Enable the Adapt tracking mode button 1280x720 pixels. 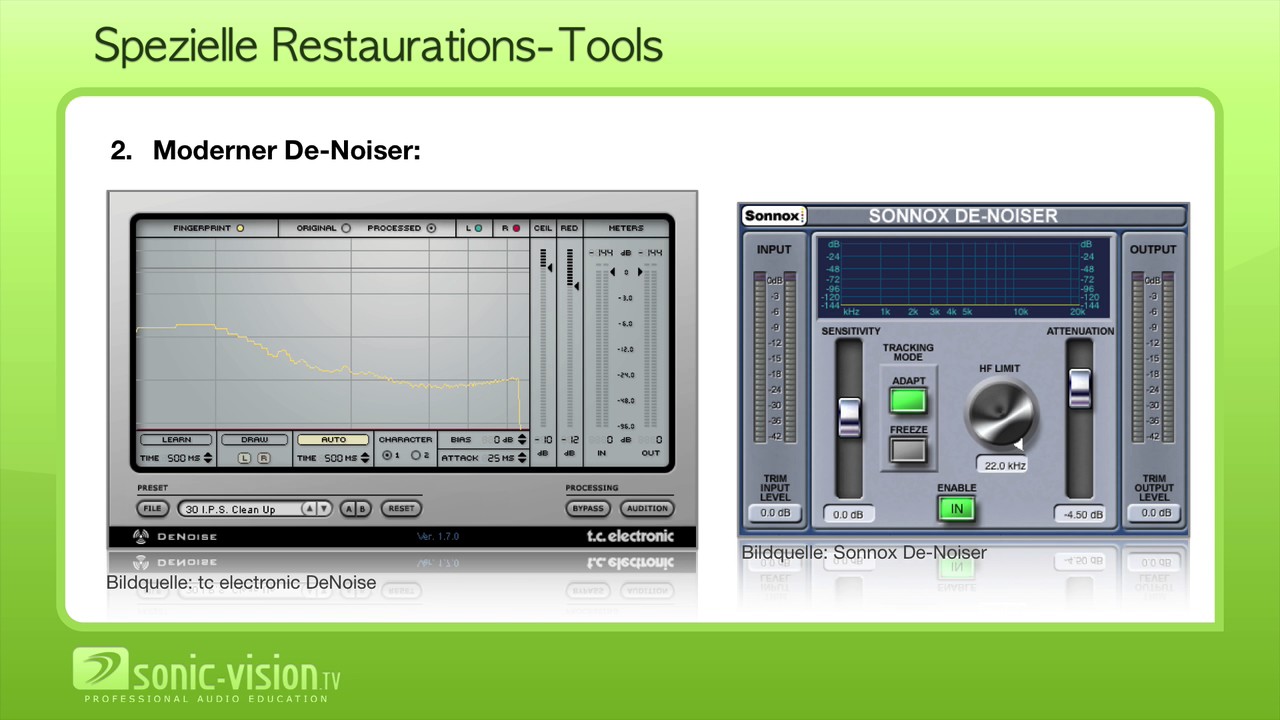click(908, 400)
